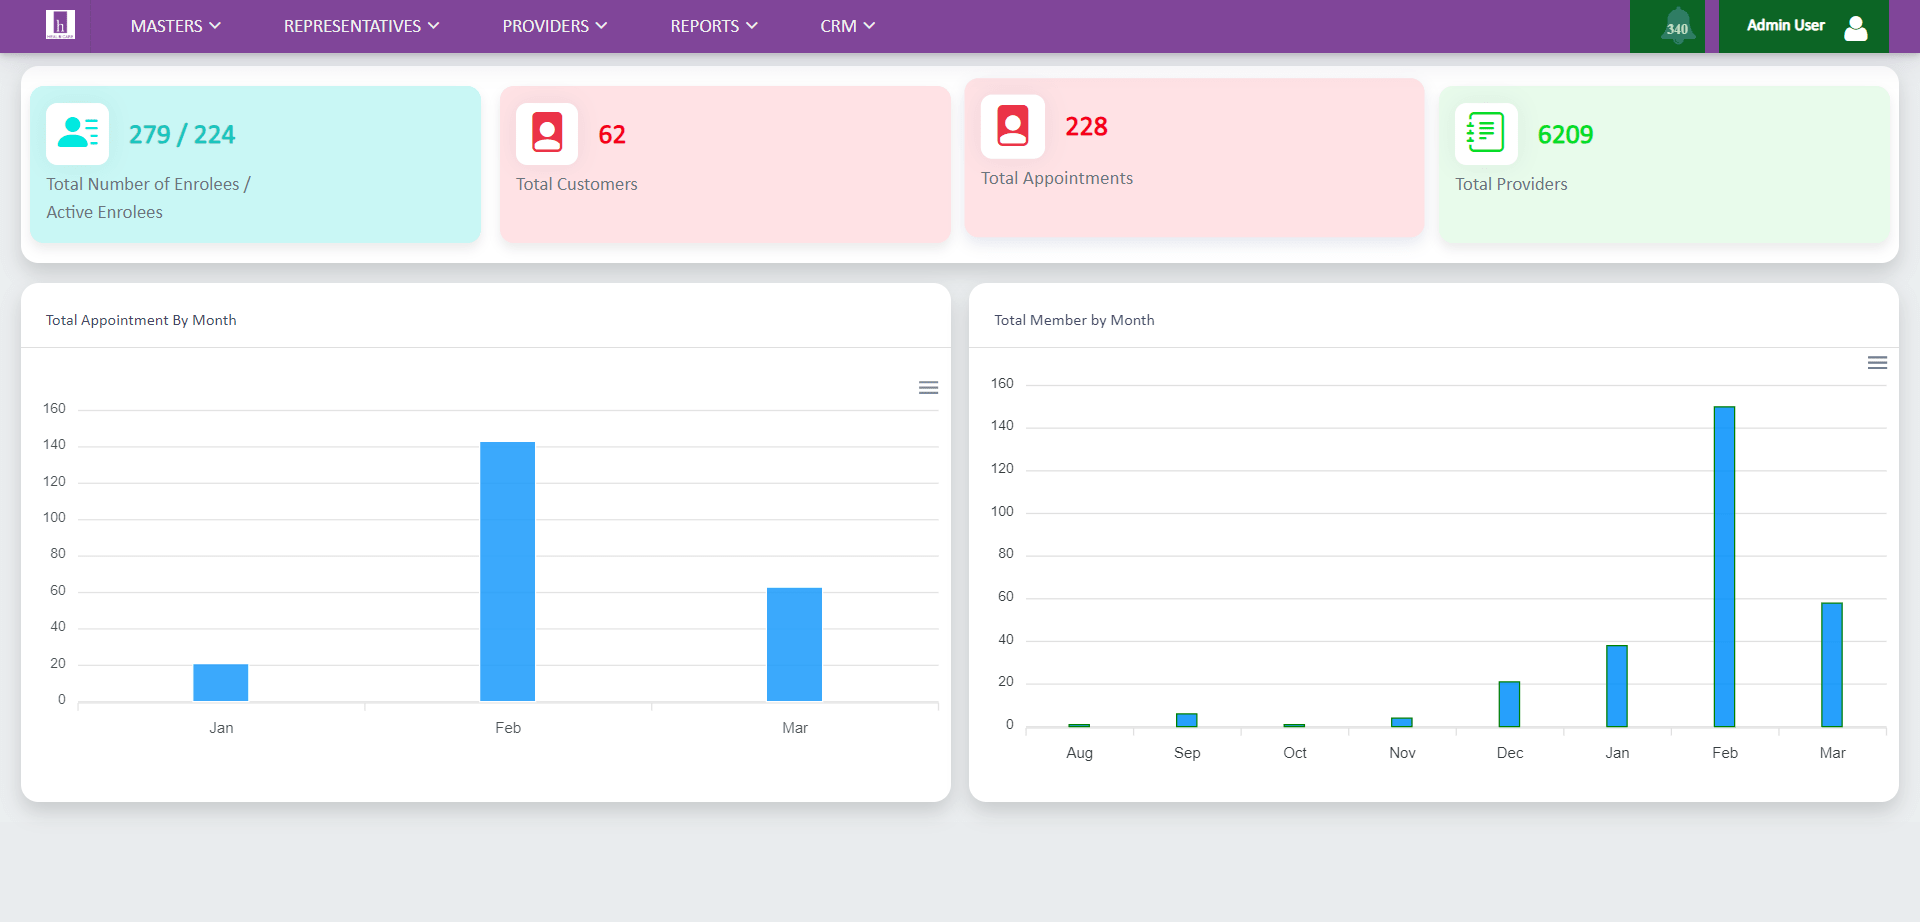Viewport: 1920px width, 922px height.
Task: Click the Feb bar in appointment chart
Action: (x=507, y=571)
